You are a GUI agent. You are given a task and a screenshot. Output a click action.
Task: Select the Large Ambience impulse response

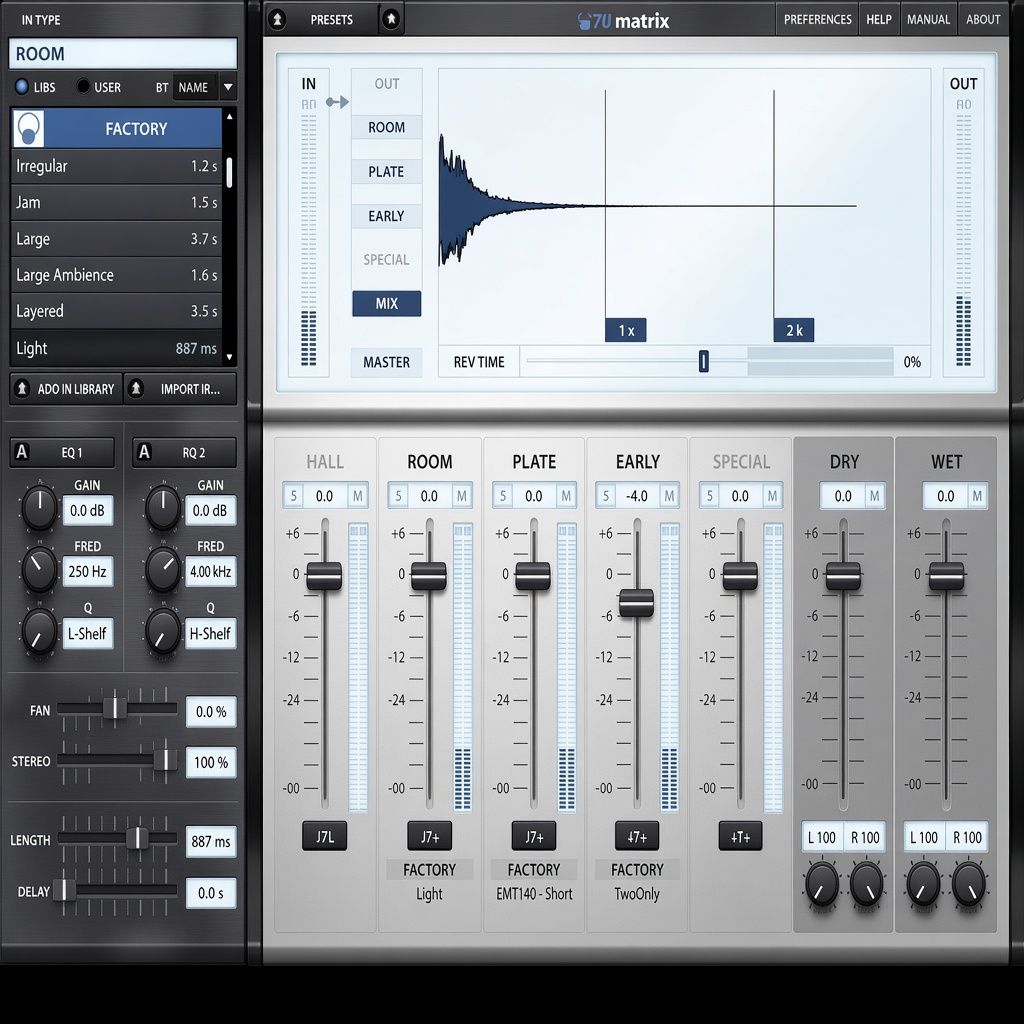116,275
